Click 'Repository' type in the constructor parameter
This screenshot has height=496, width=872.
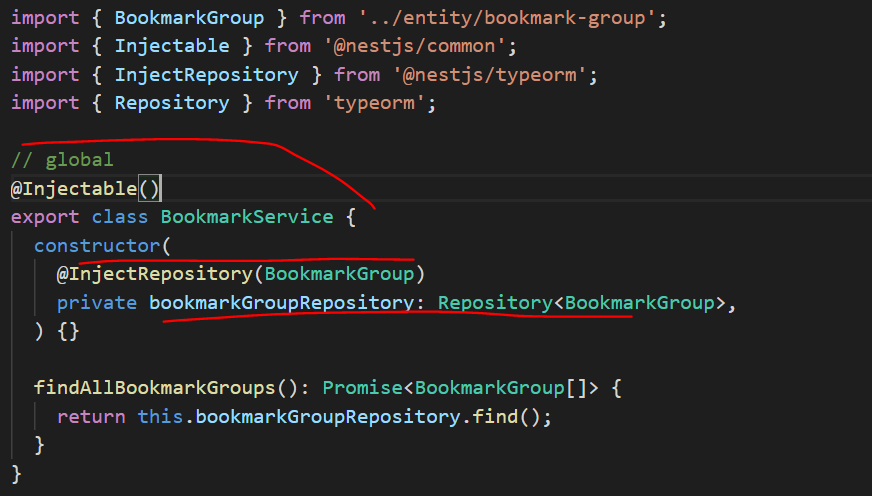pyautogui.click(x=495, y=303)
